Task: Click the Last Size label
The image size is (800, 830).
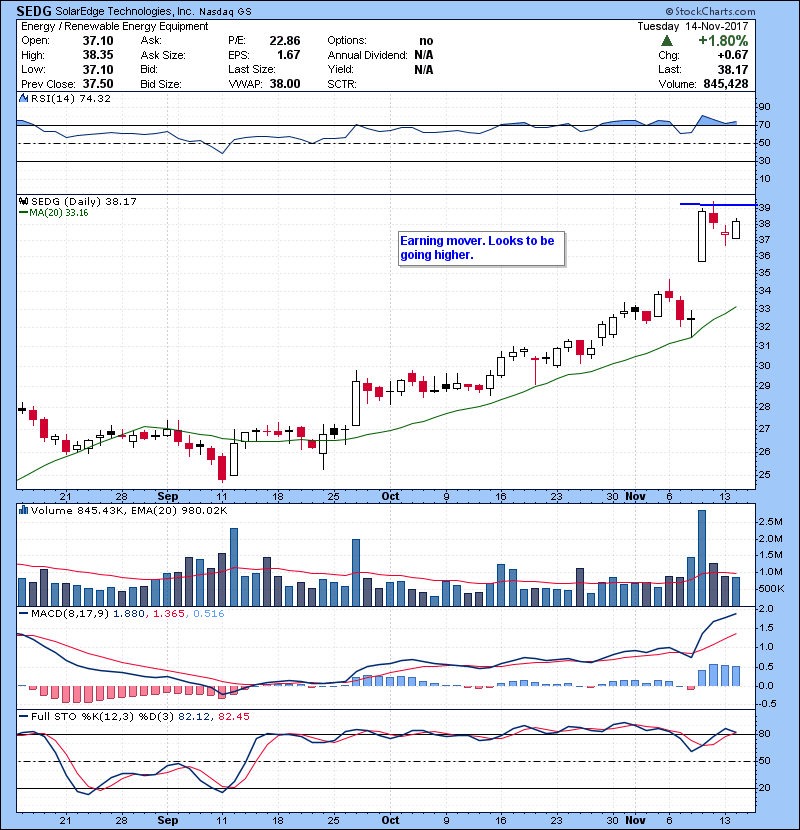Action: click(x=252, y=69)
